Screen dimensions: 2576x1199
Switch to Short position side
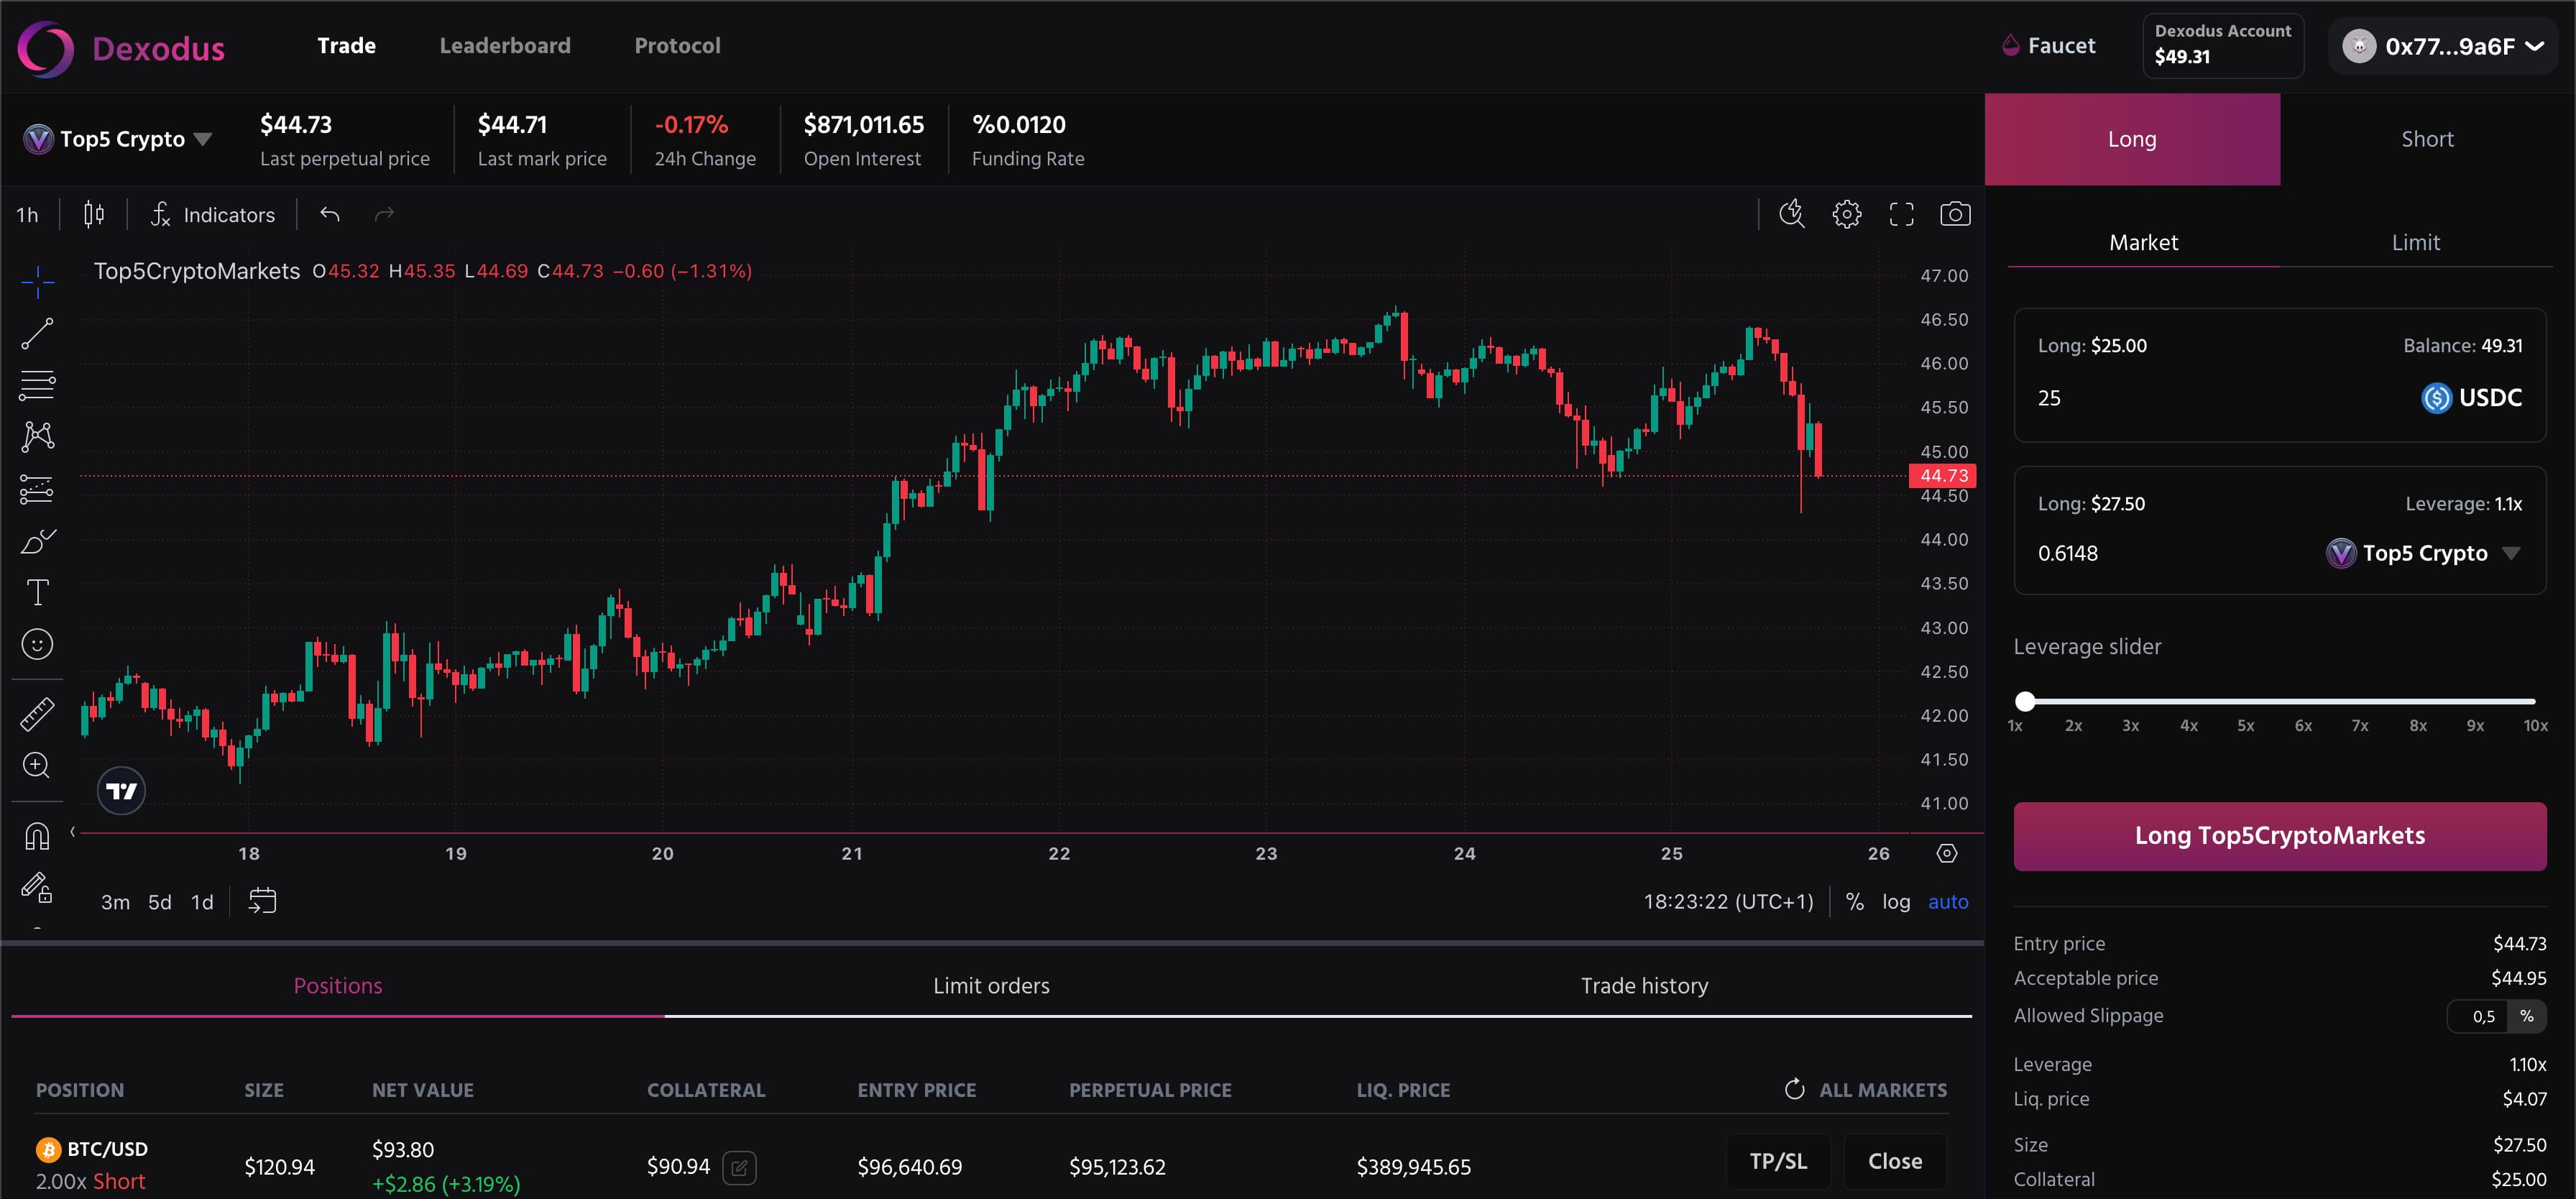click(x=2427, y=139)
